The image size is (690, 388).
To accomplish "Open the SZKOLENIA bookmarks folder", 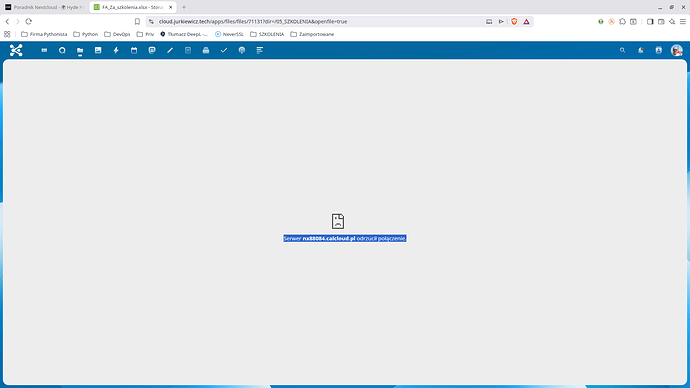I will coord(267,34).
